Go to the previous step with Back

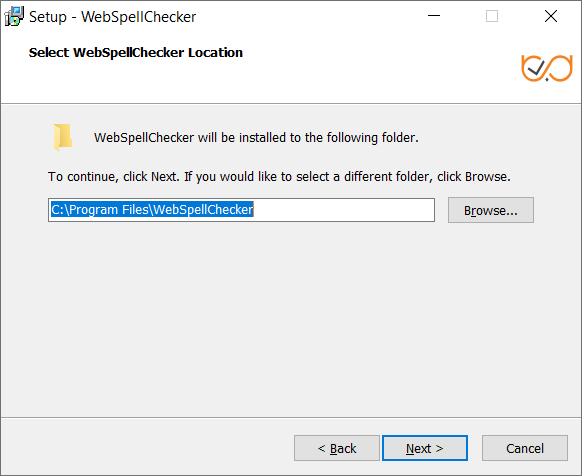click(x=337, y=448)
